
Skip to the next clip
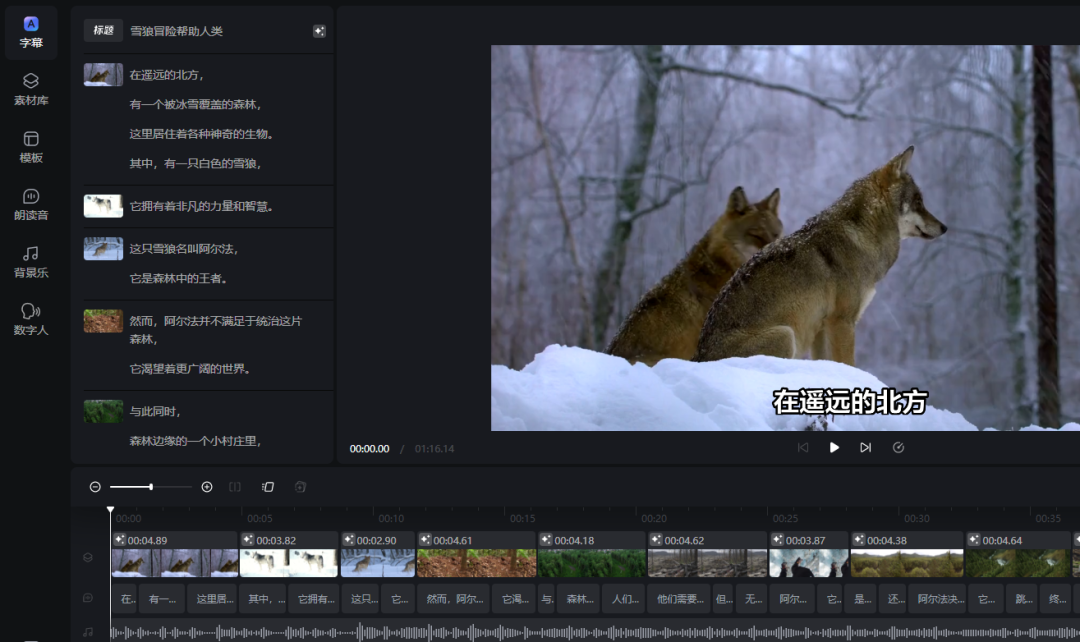(865, 448)
